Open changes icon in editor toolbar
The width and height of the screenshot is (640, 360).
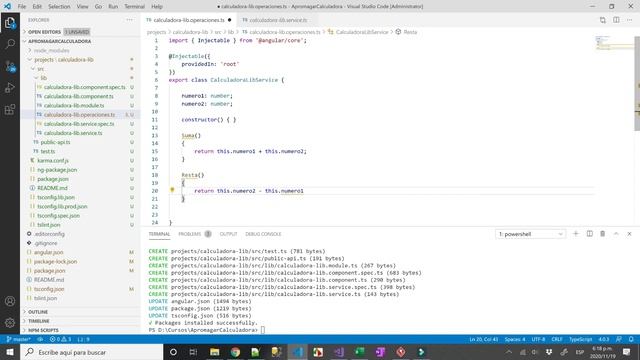(x=602, y=20)
